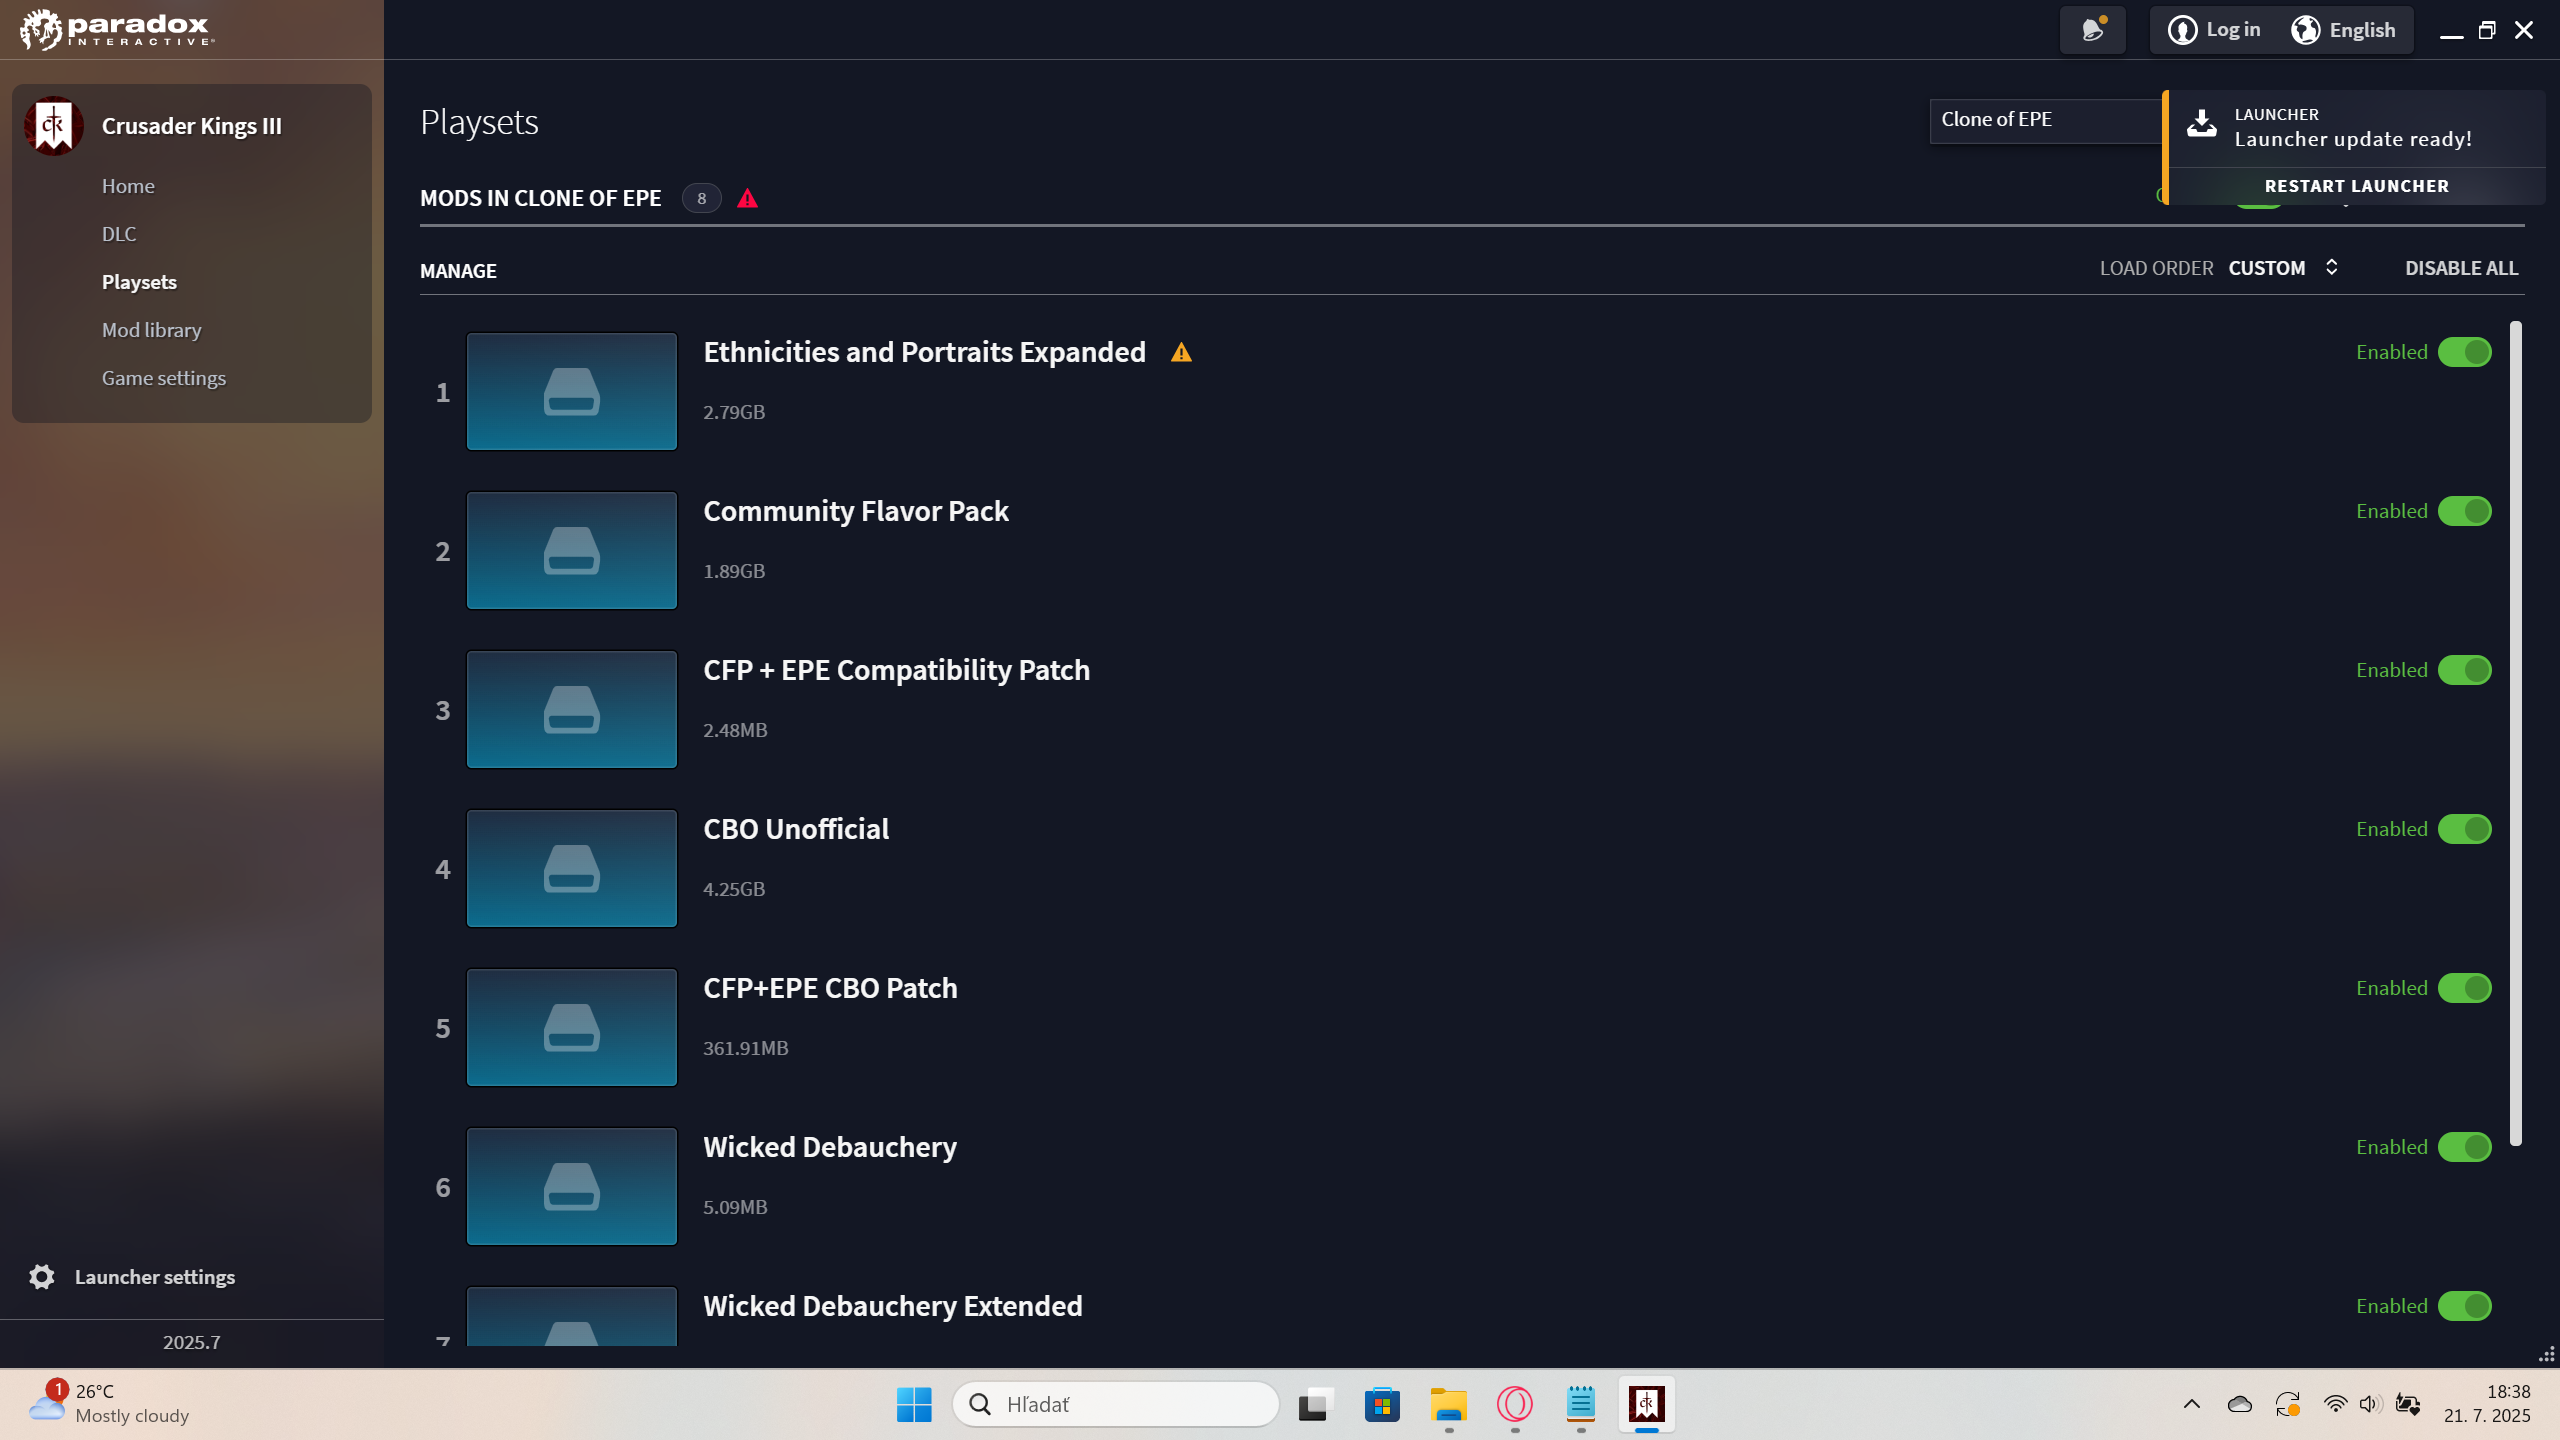Click the Crusader Kings III game logo
Image resolution: width=2560 pixels, height=1440 pixels.
point(54,126)
